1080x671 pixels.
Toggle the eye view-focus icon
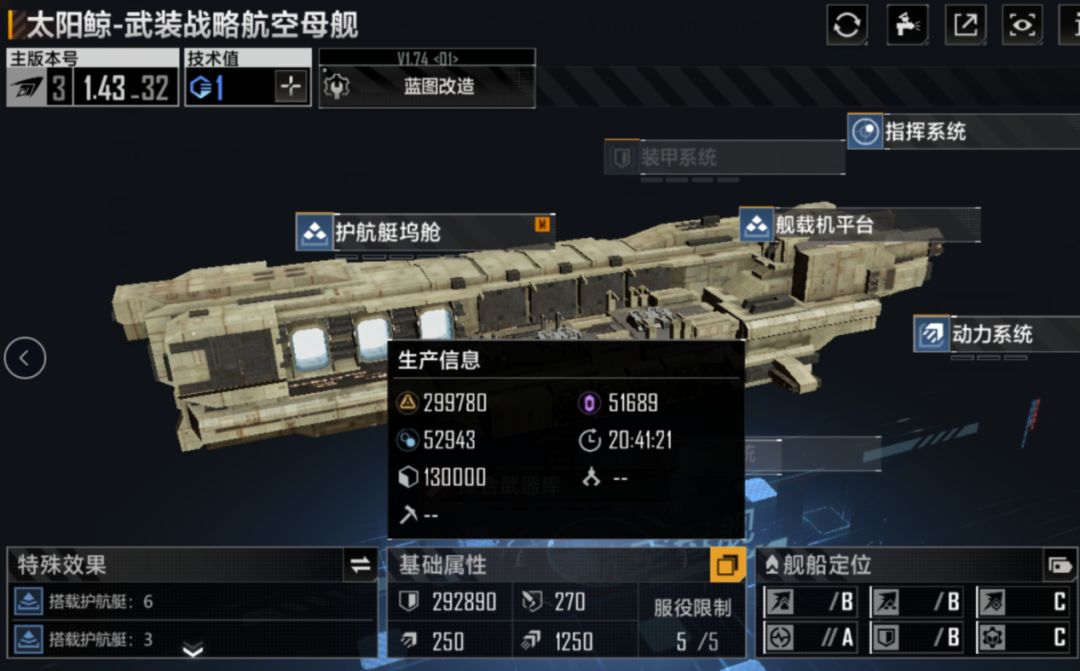pos(1022,25)
